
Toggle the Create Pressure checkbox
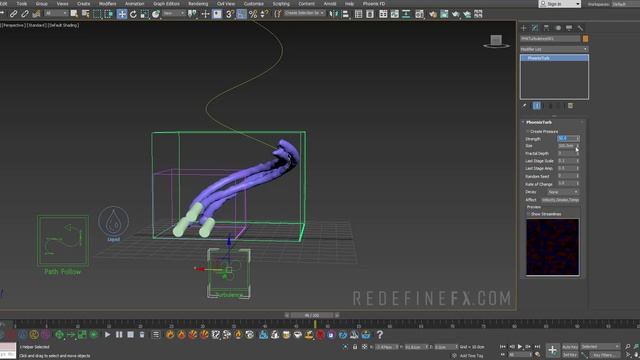pyautogui.click(x=528, y=131)
